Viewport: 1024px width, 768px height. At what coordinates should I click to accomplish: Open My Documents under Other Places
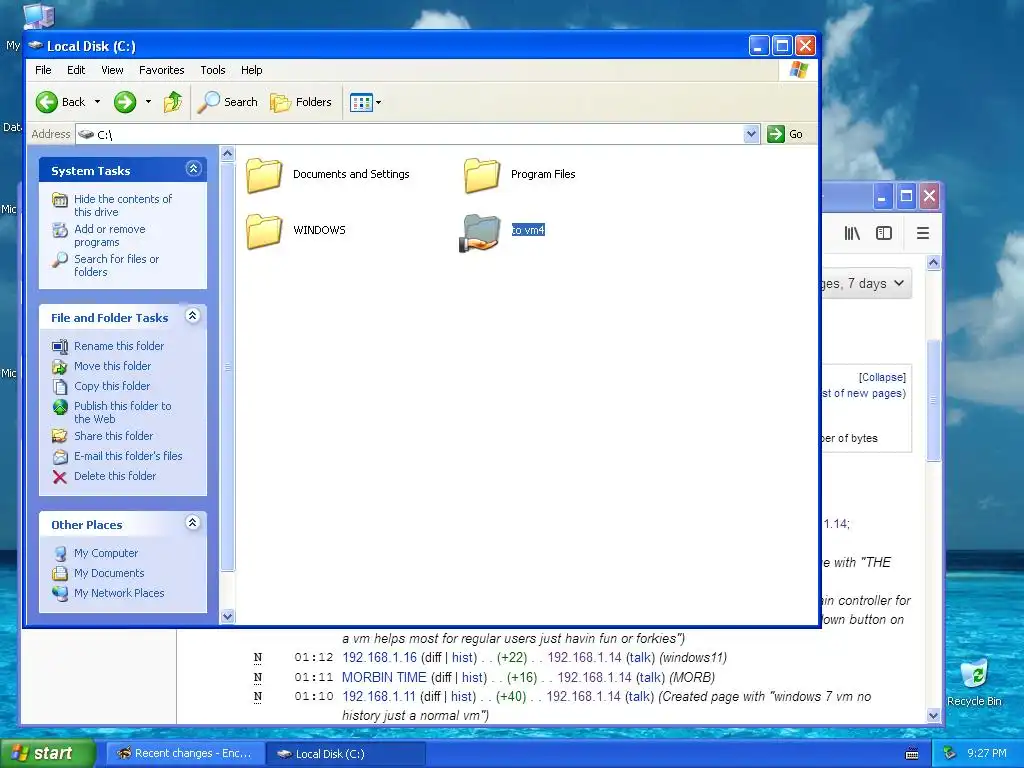pyautogui.click(x=109, y=573)
